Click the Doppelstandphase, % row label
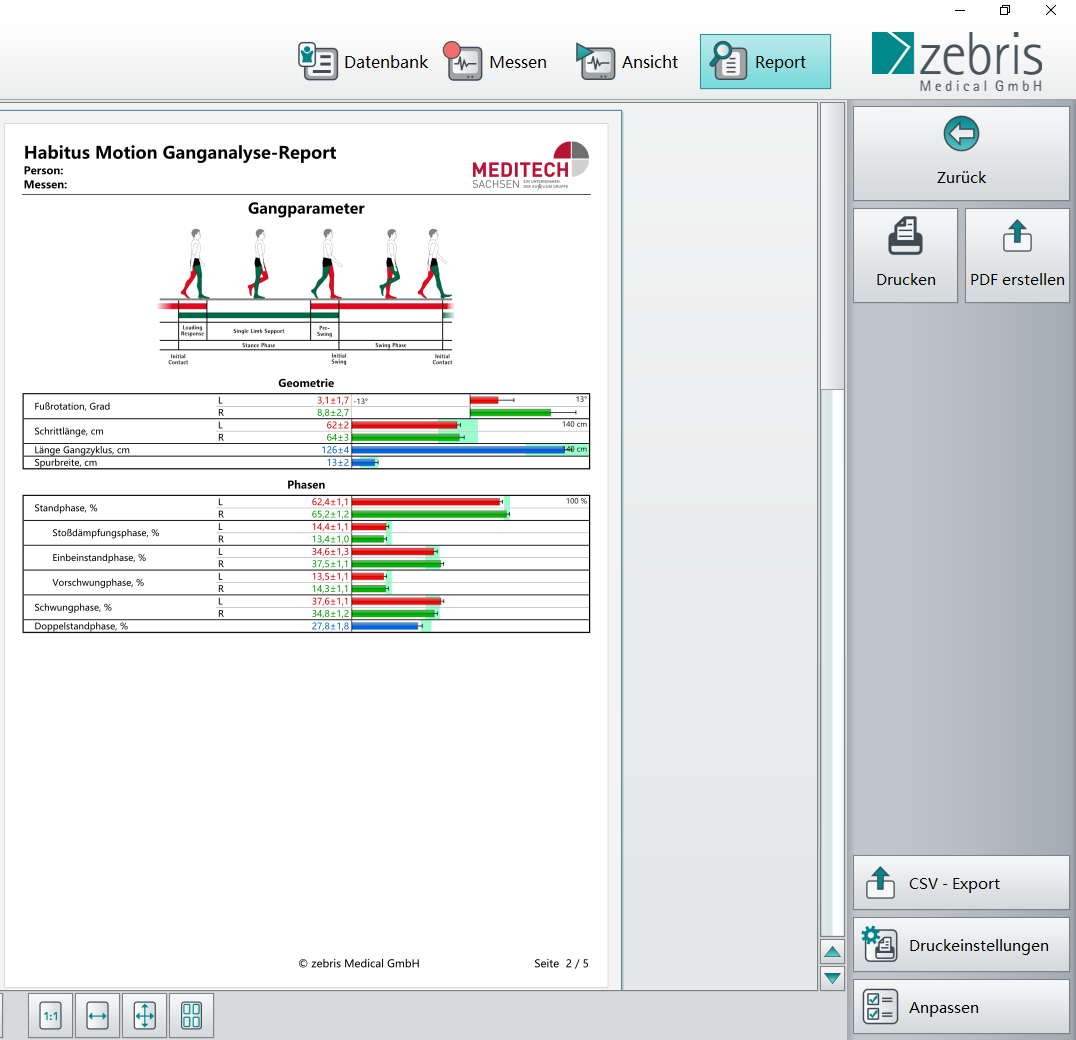This screenshot has width=1076, height=1040. click(81, 626)
